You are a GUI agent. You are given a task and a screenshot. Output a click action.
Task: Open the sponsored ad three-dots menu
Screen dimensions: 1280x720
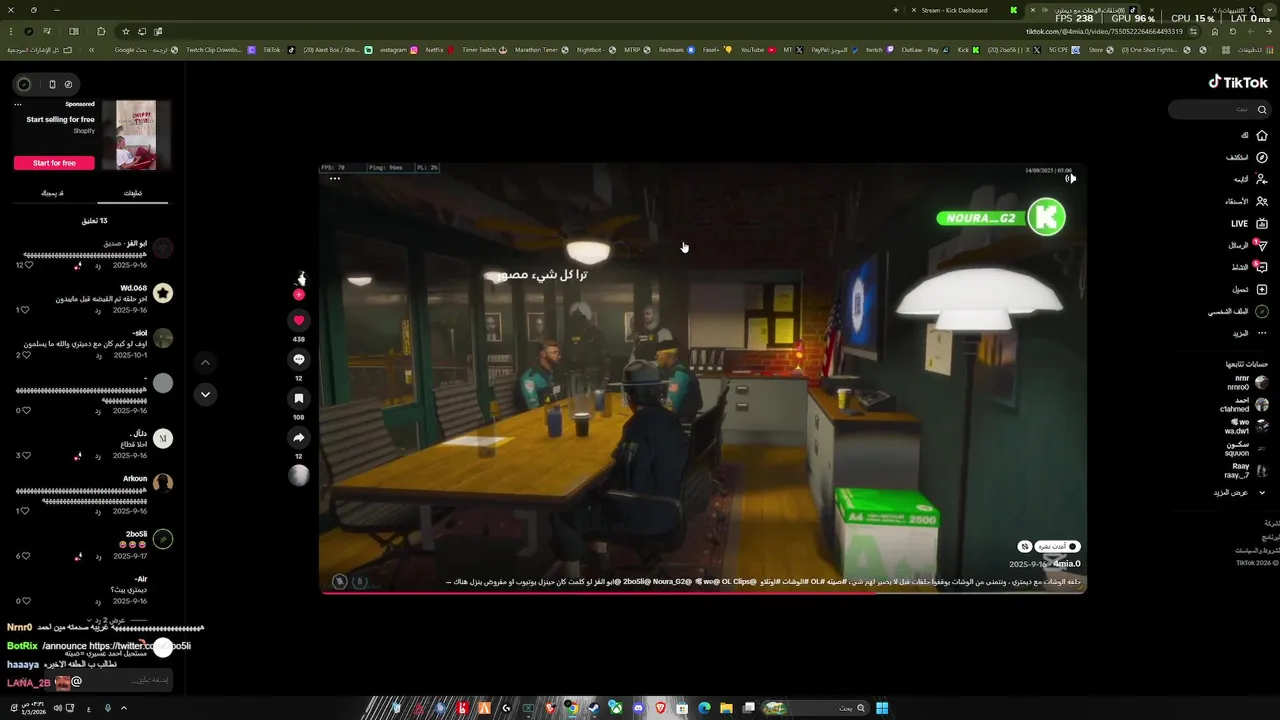pos(18,104)
